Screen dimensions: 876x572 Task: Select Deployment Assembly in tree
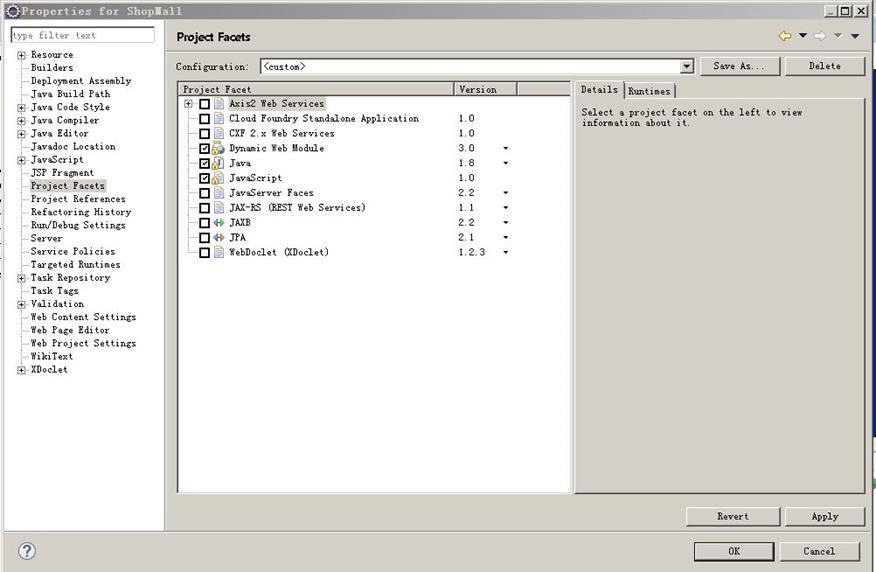pyautogui.click(x=81, y=81)
